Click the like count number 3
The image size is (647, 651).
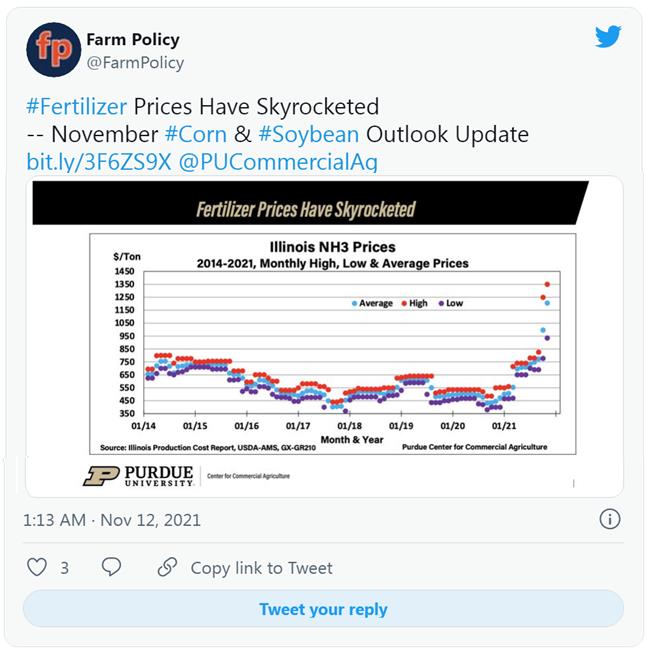[x=64, y=568]
